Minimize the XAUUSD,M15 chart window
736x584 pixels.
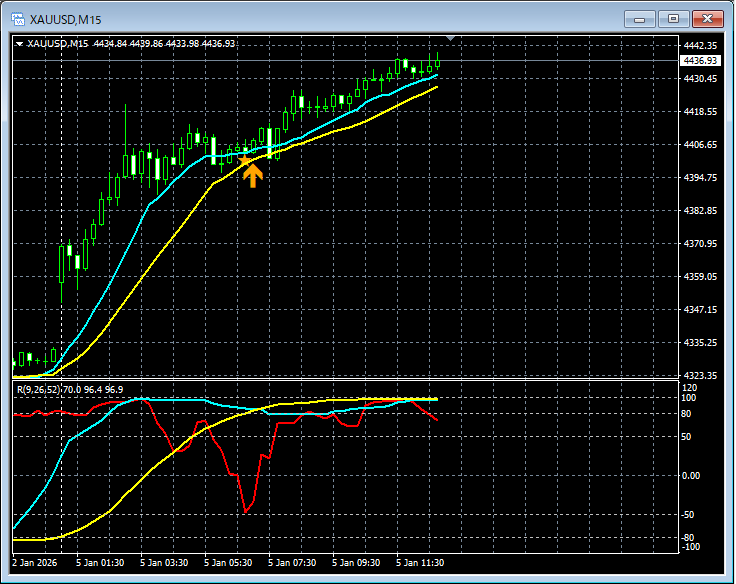[x=639, y=19]
